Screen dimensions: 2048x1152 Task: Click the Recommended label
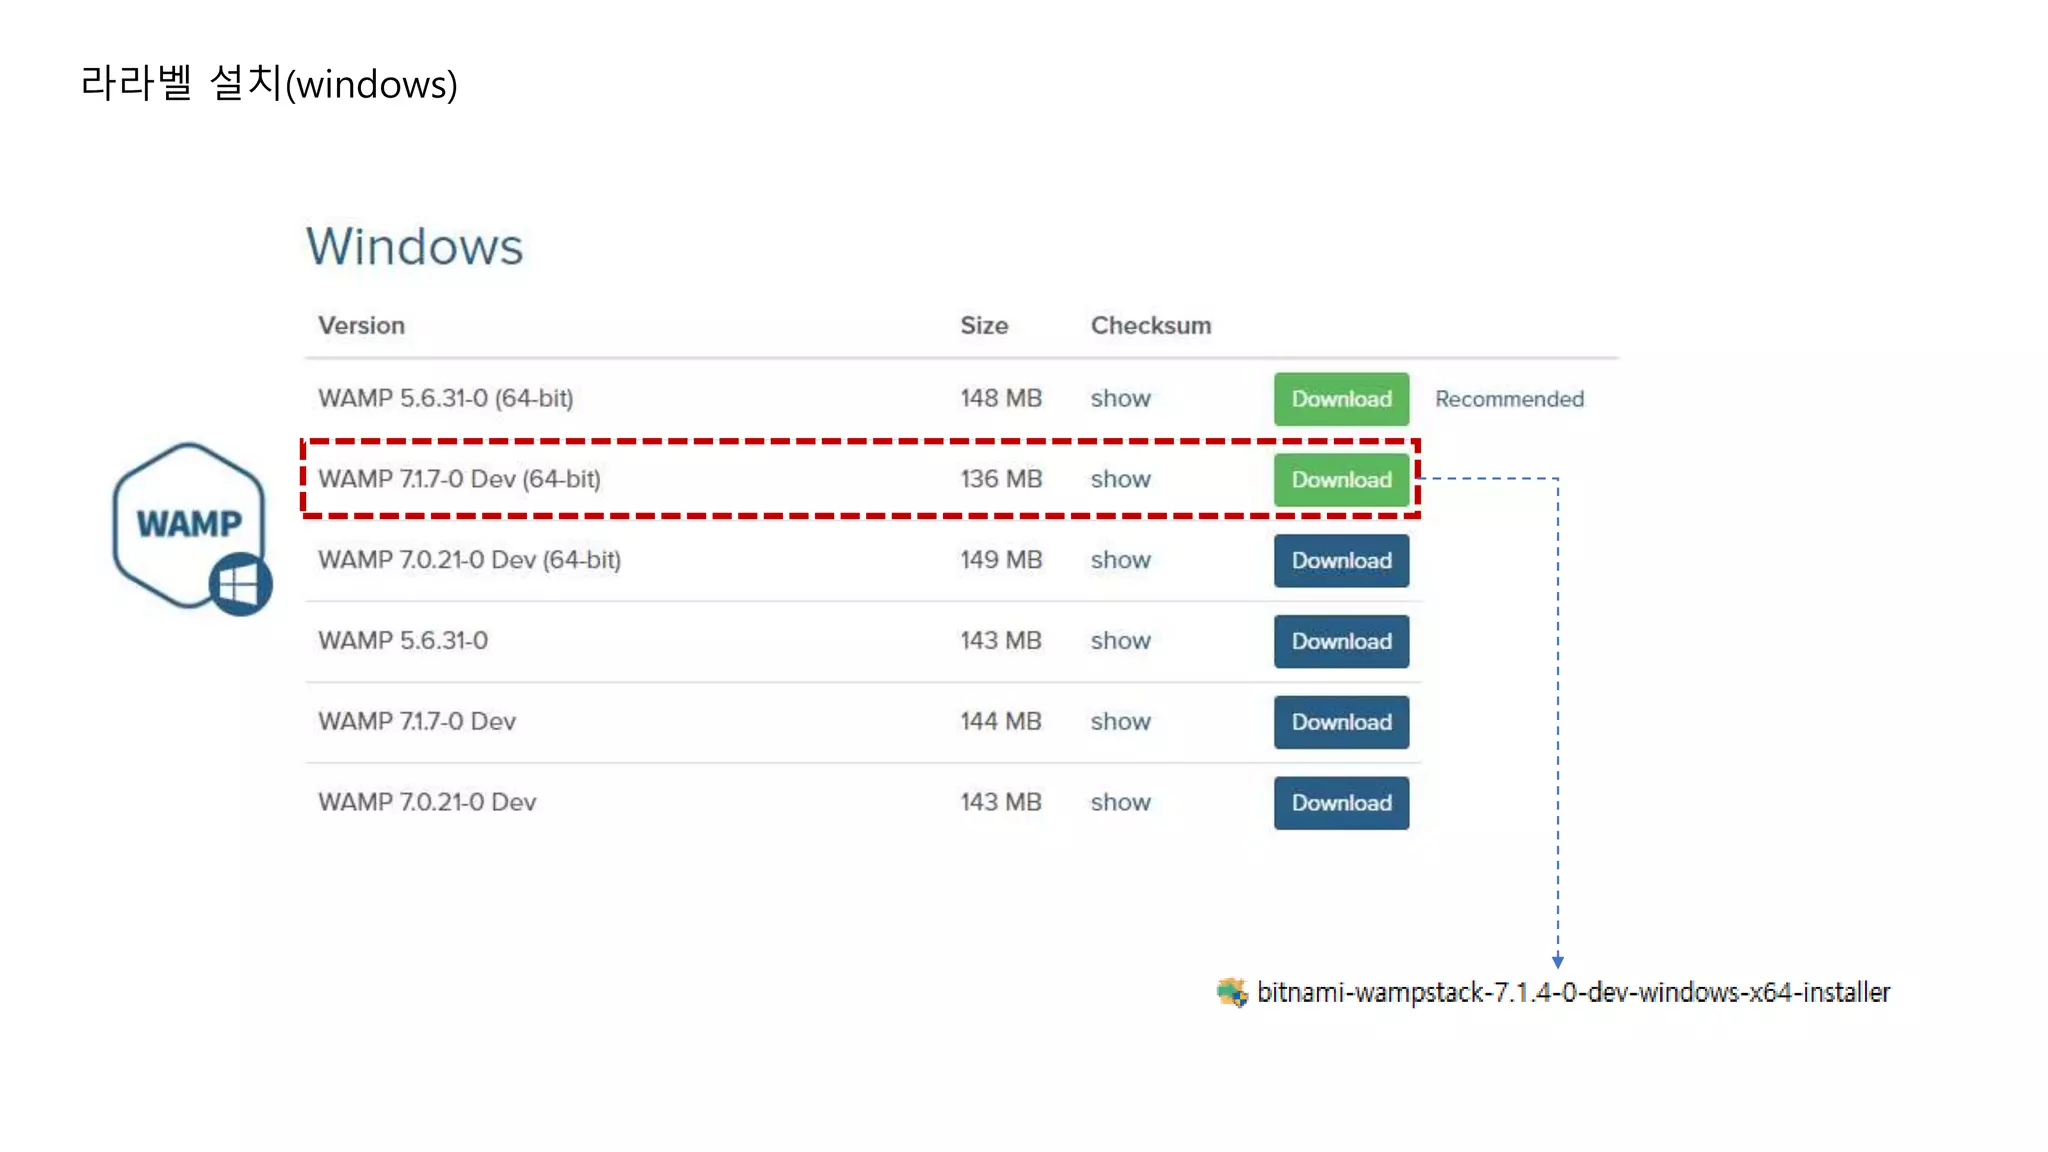[1508, 399]
